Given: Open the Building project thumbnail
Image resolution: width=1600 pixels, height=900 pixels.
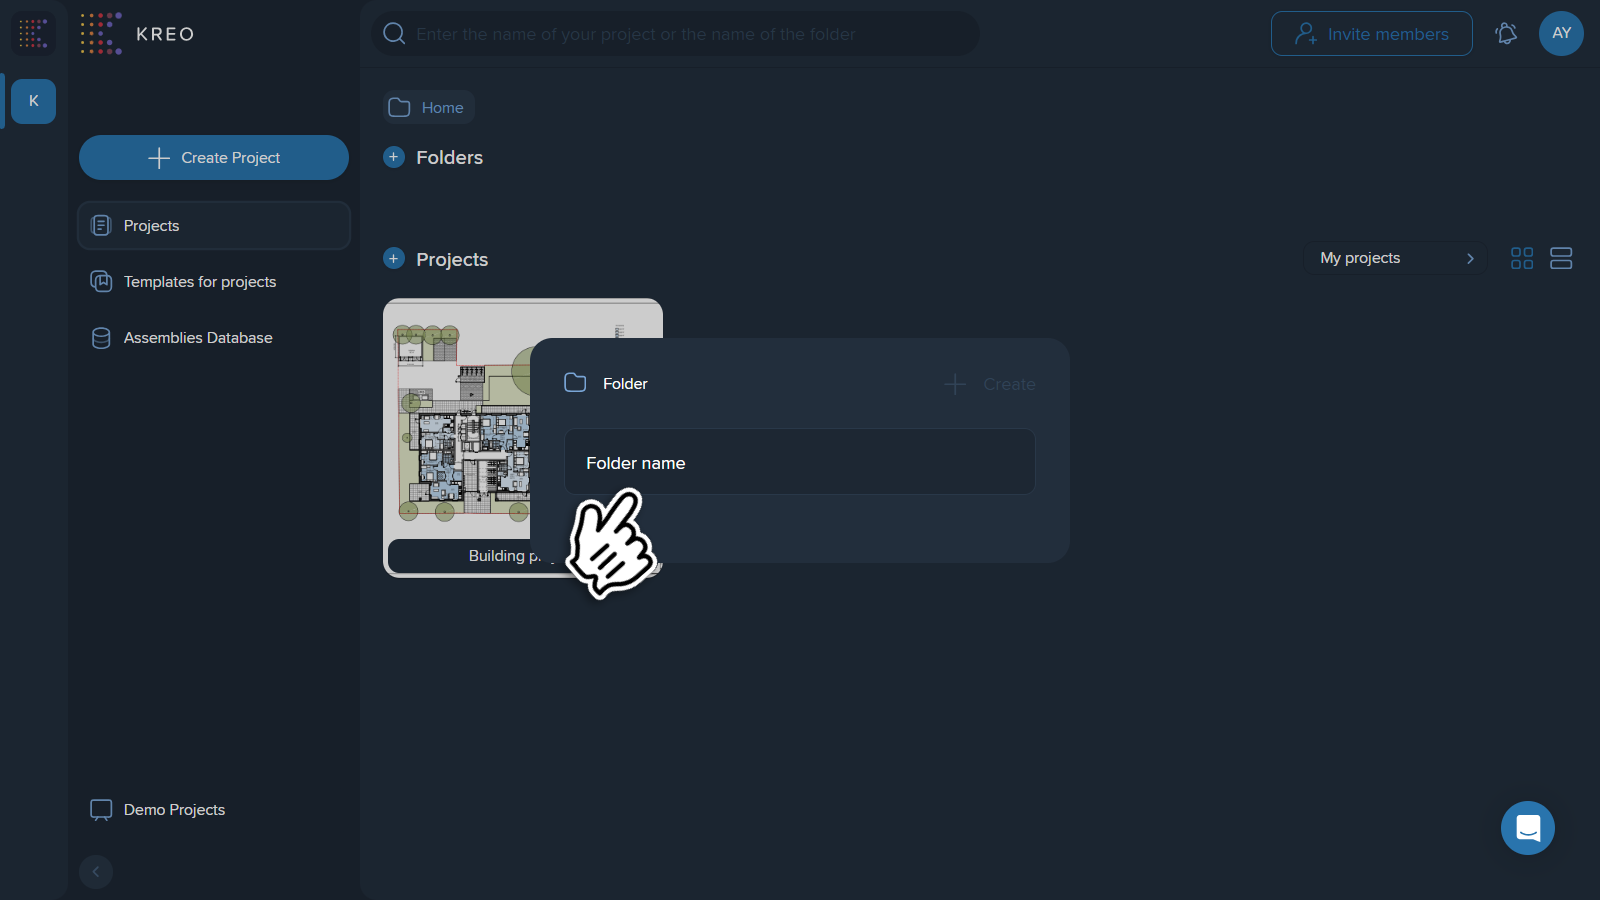Looking at the screenshot, I should (x=456, y=420).
